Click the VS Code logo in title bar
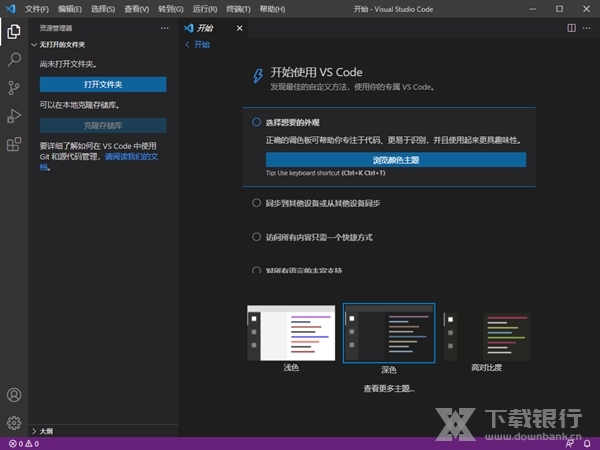Image resolution: width=600 pixels, height=450 pixels. click(x=11, y=8)
